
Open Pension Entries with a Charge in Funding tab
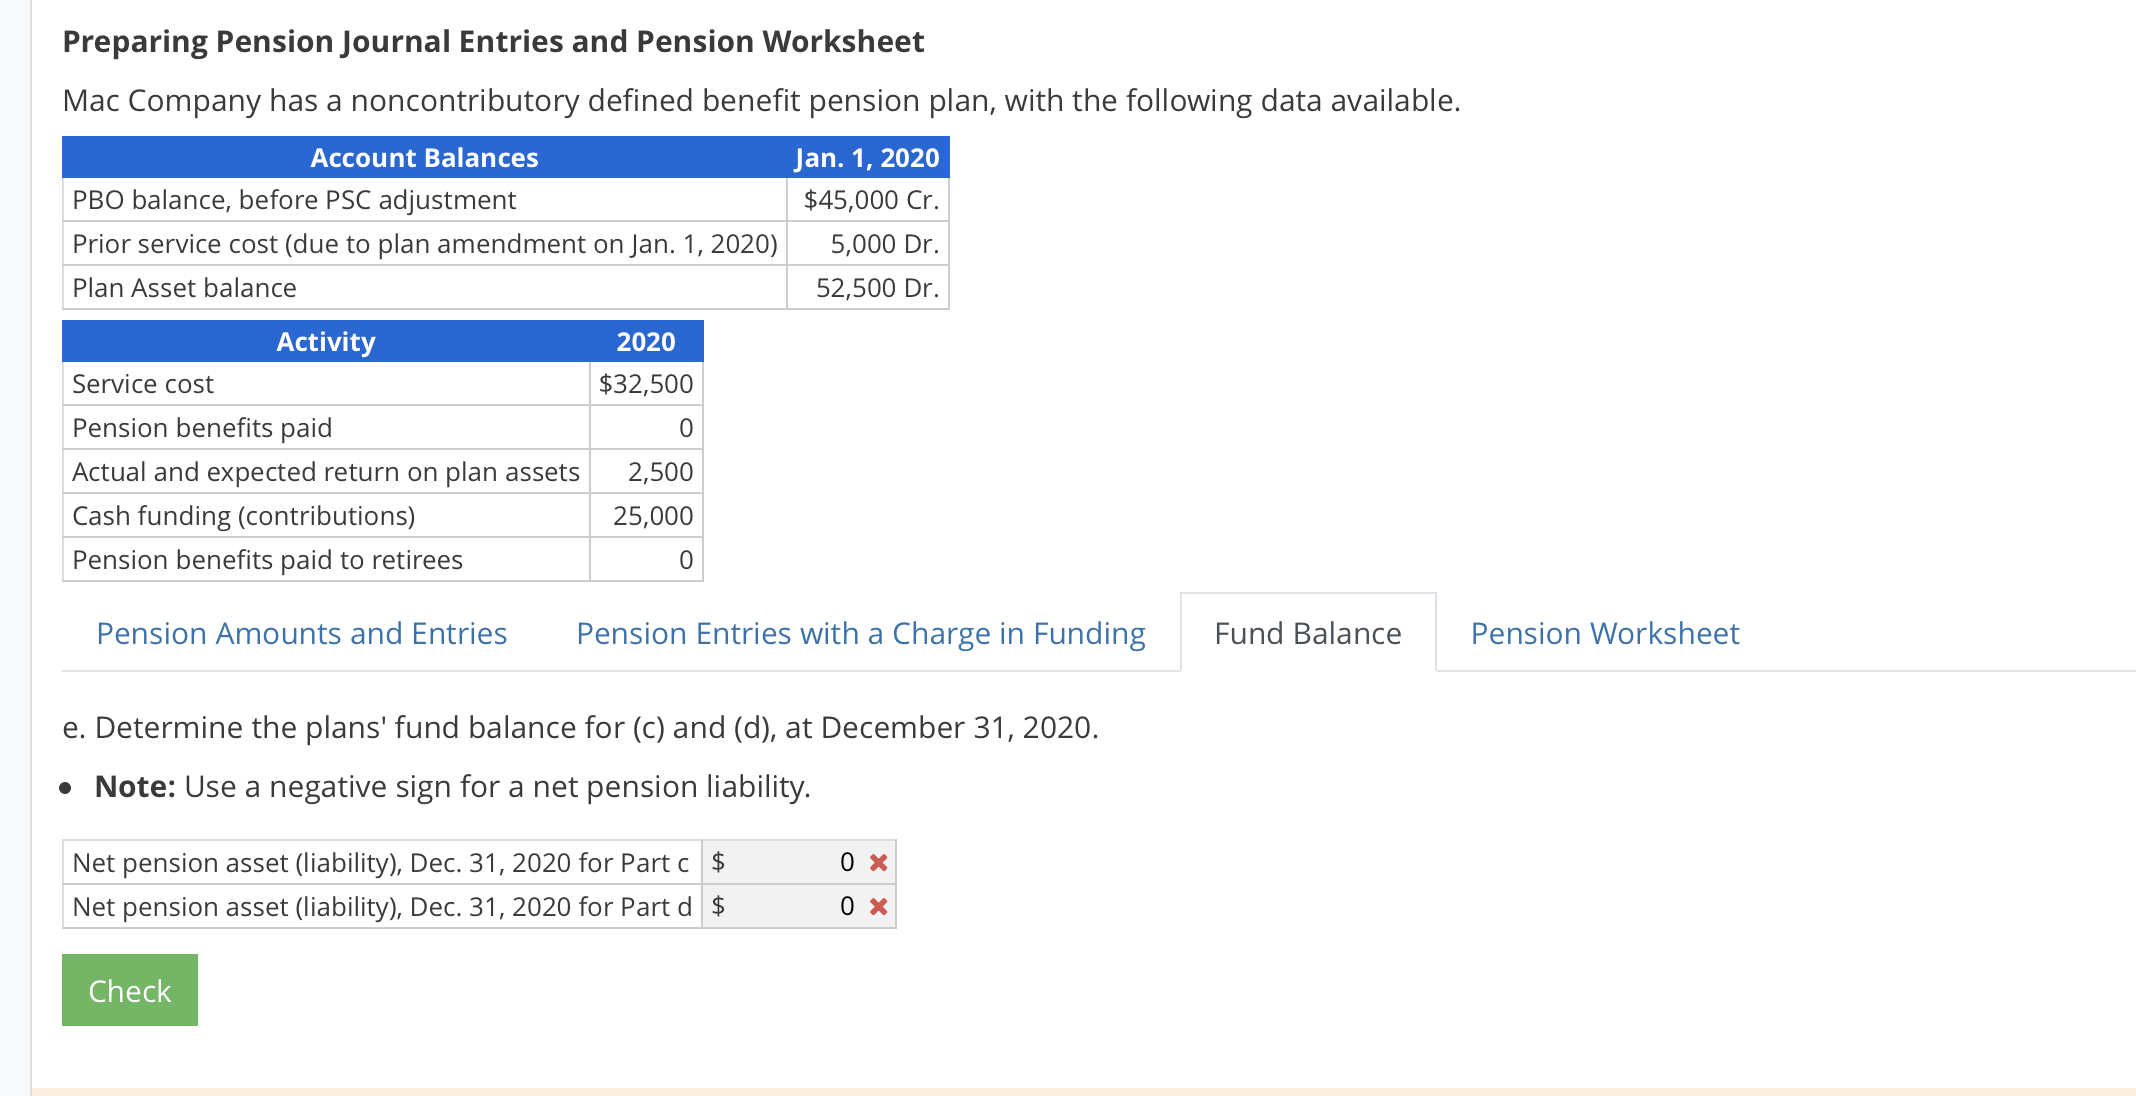(861, 632)
